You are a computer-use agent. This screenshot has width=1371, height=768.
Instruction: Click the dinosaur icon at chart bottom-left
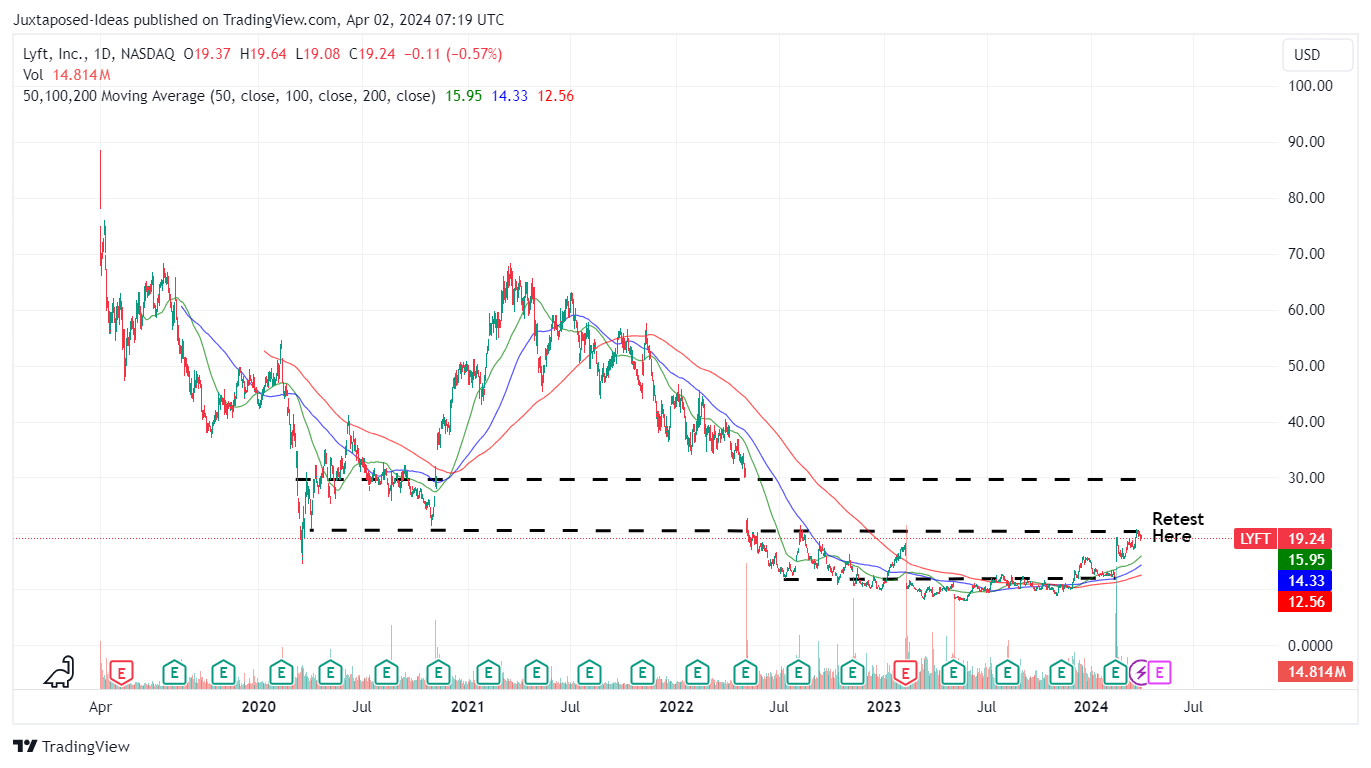(x=59, y=671)
